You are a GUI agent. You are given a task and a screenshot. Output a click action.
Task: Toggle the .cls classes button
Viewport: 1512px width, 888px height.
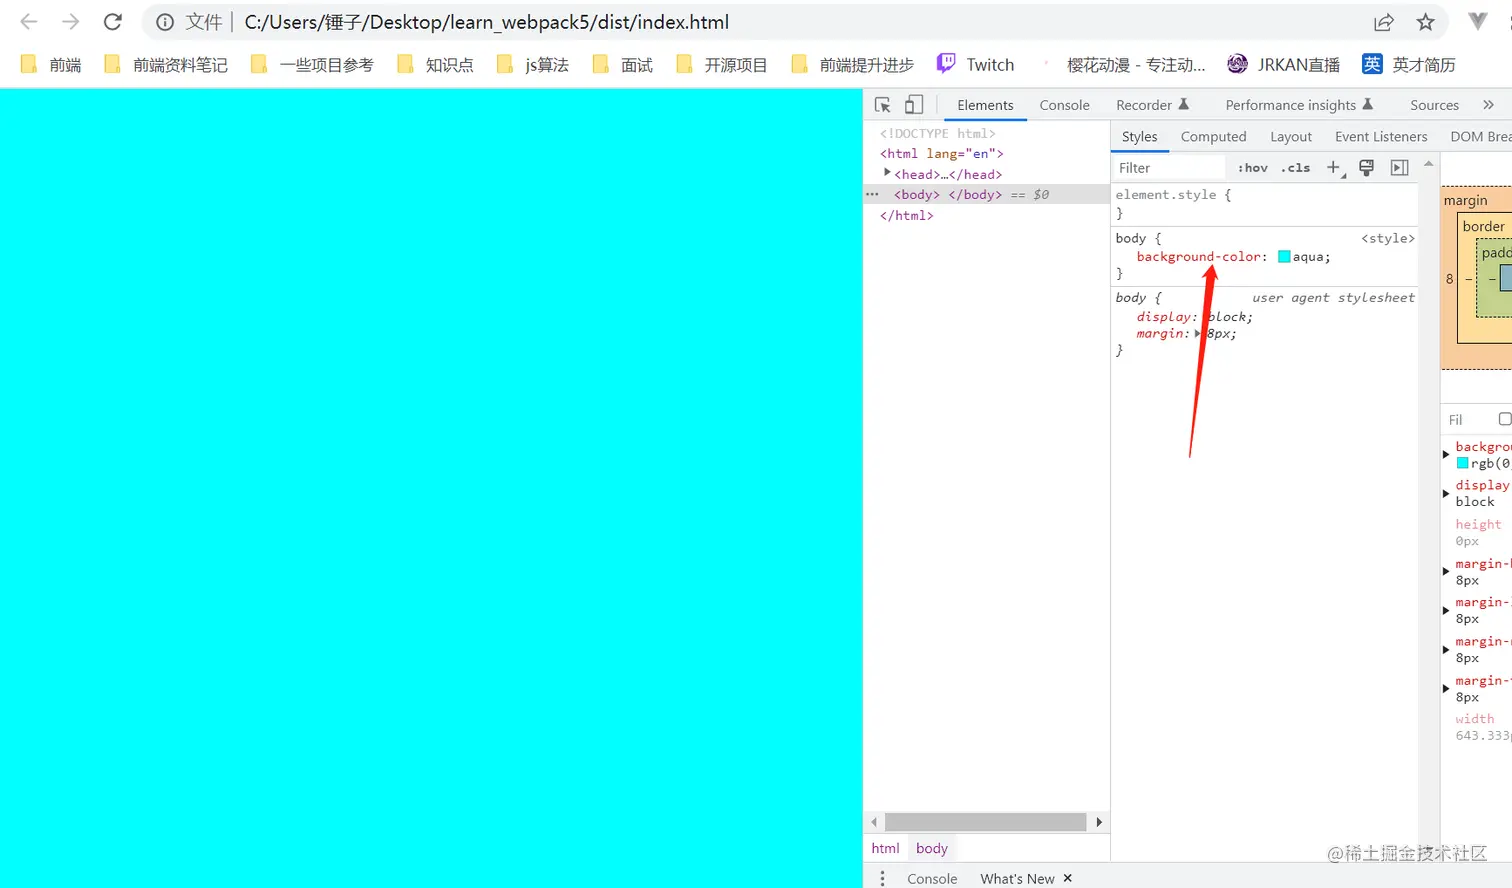[x=1296, y=168]
